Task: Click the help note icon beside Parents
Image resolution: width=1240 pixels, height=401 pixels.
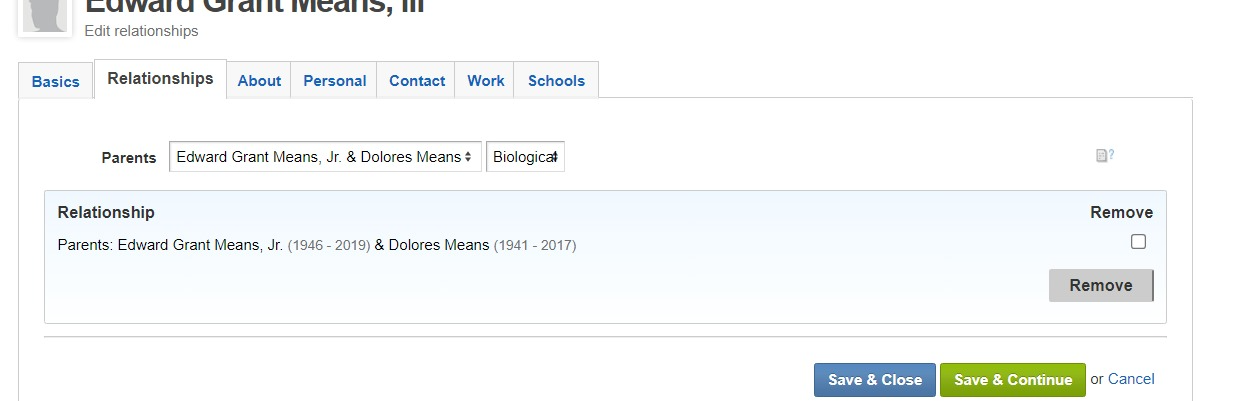Action: [1104, 156]
